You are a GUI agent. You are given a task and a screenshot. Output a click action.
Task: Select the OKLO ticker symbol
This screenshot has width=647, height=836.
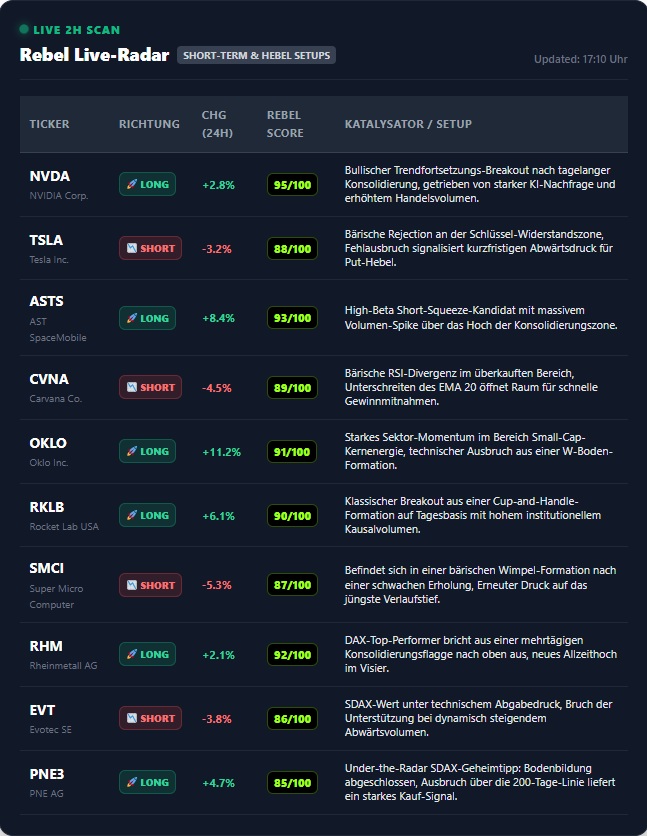click(48, 443)
